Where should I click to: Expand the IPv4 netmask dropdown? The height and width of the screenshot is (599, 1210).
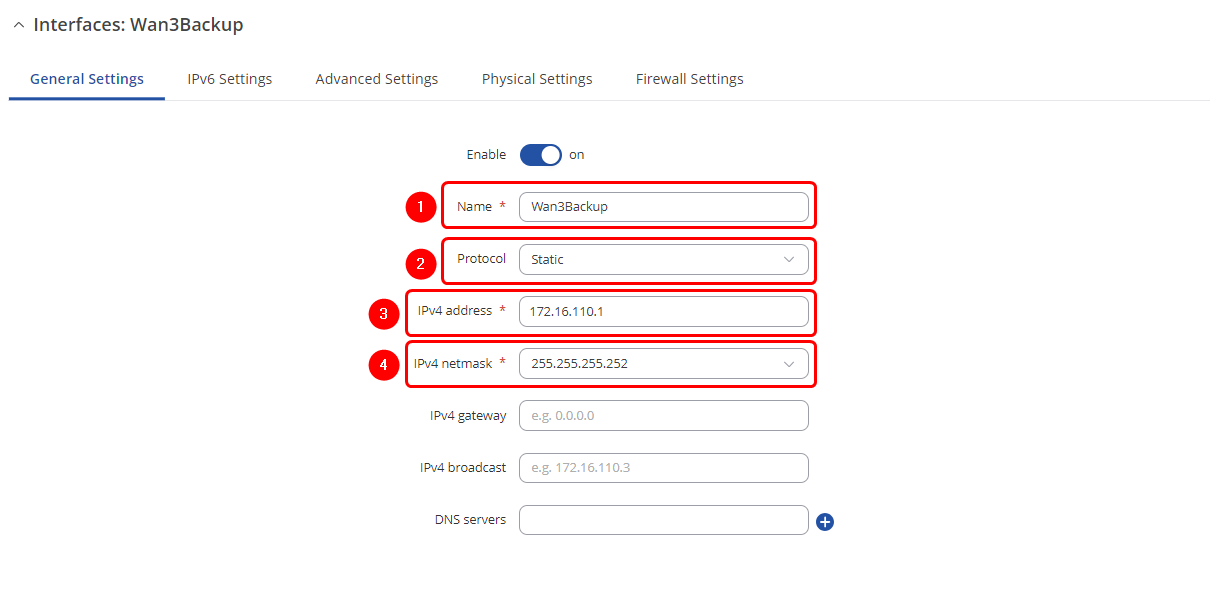click(663, 363)
